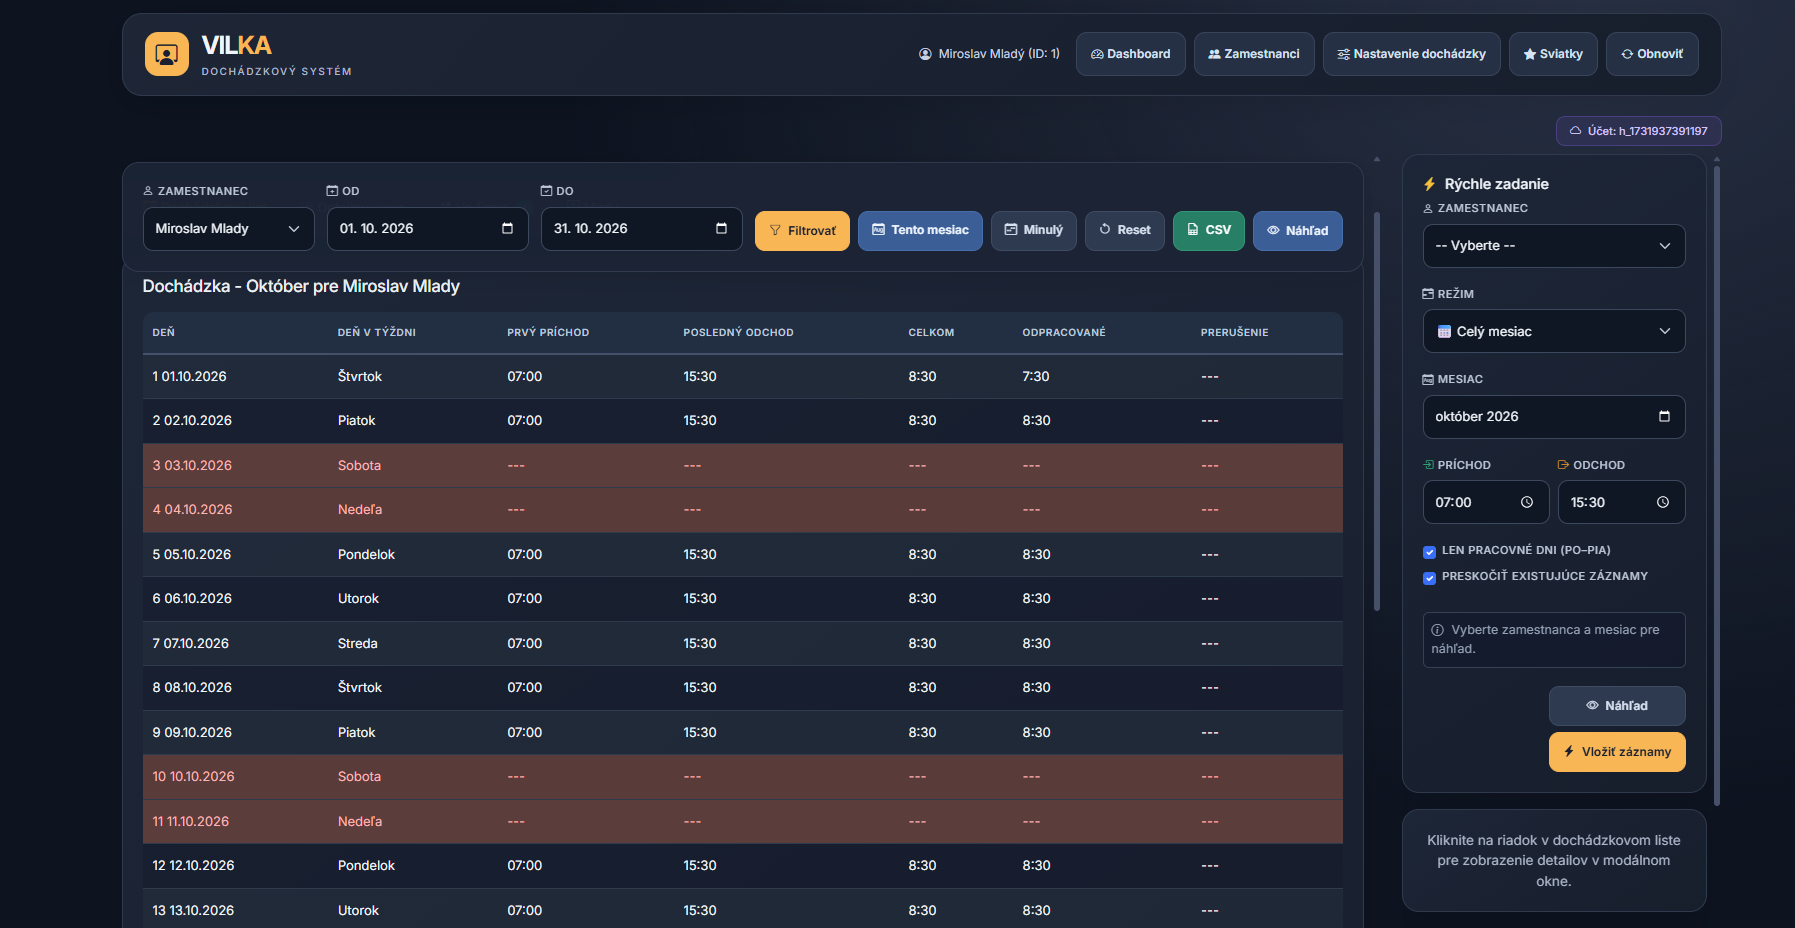The image size is (1795, 928).
Task: Click the Rýchle zadanie panel scrollbar
Action: 1717,485
